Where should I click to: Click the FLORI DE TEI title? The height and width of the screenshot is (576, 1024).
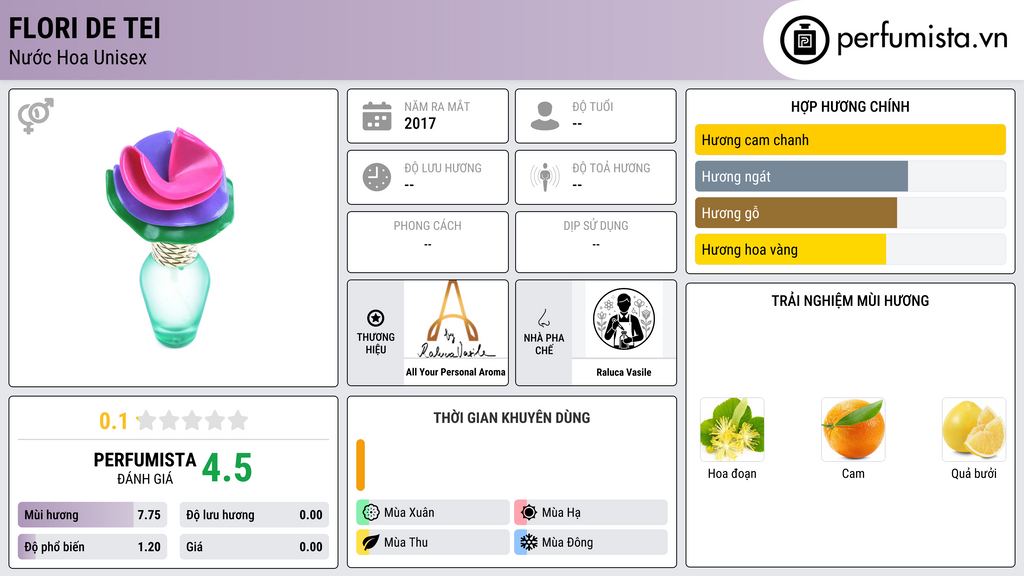(84, 28)
